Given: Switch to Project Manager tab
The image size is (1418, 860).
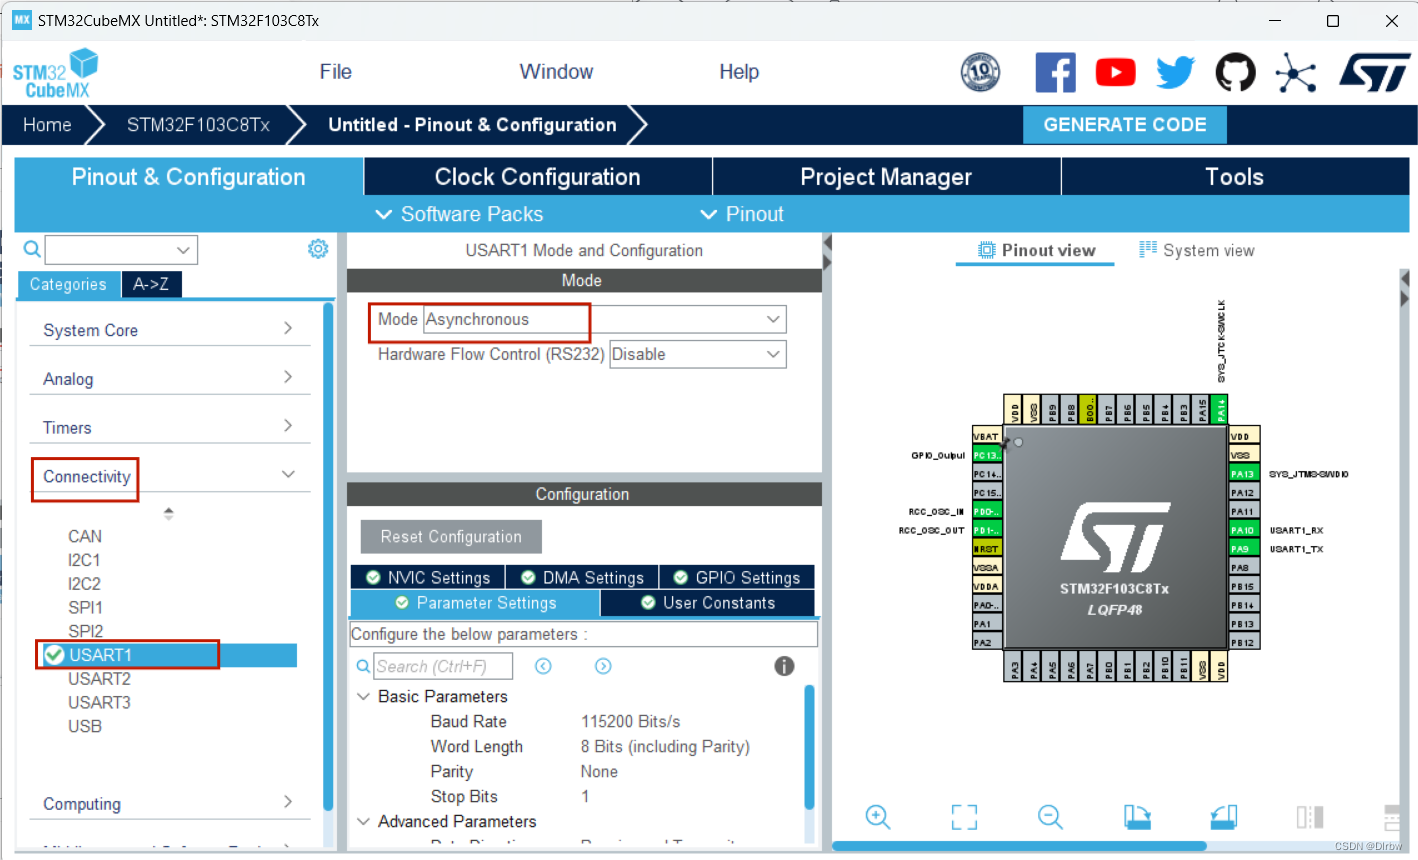Looking at the screenshot, I should point(886,177).
